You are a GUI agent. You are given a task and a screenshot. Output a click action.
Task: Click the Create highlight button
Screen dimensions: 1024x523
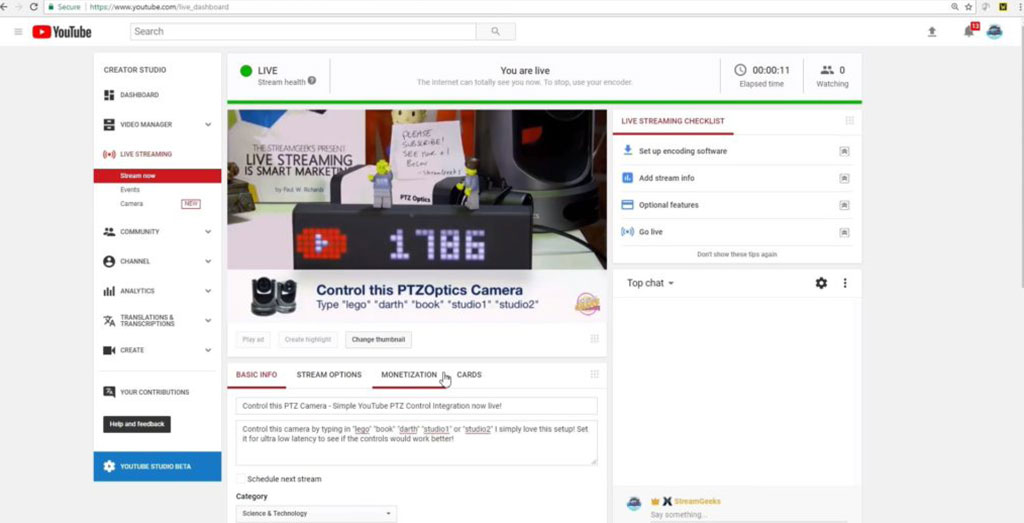308,340
